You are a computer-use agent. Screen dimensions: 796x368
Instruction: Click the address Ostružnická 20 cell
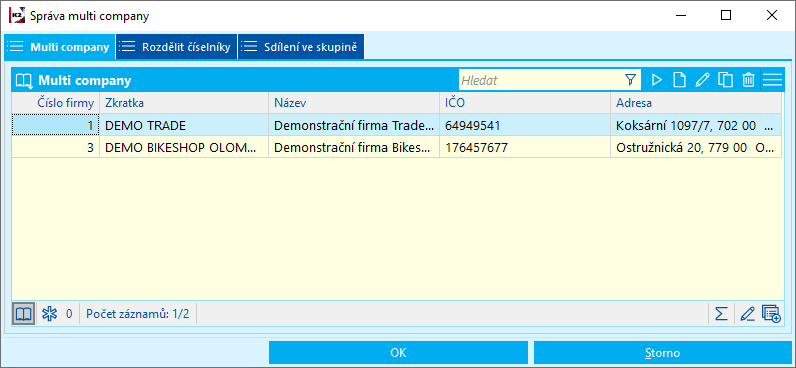(x=696, y=148)
